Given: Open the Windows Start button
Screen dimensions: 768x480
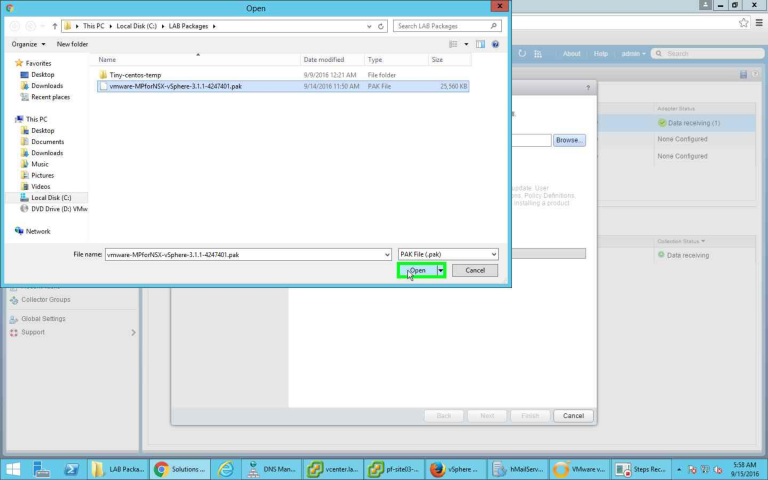Looking at the screenshot, I should [13, 469].
